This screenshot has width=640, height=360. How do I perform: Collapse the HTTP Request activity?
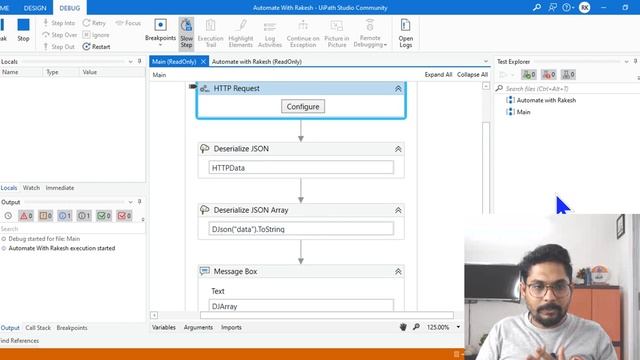(x=398, y=89)
